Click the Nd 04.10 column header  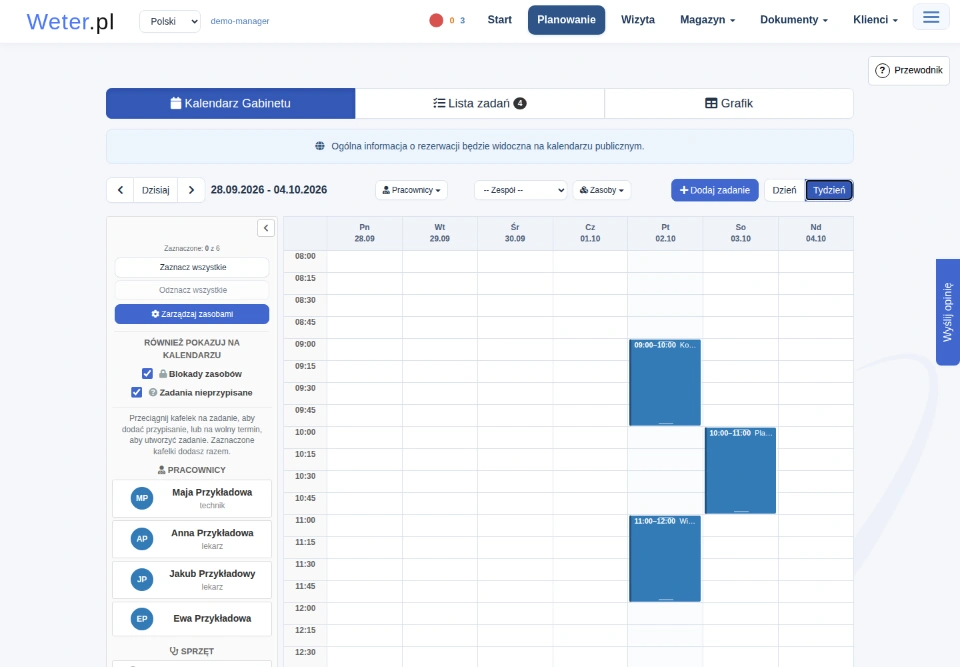tap(816, 233)
